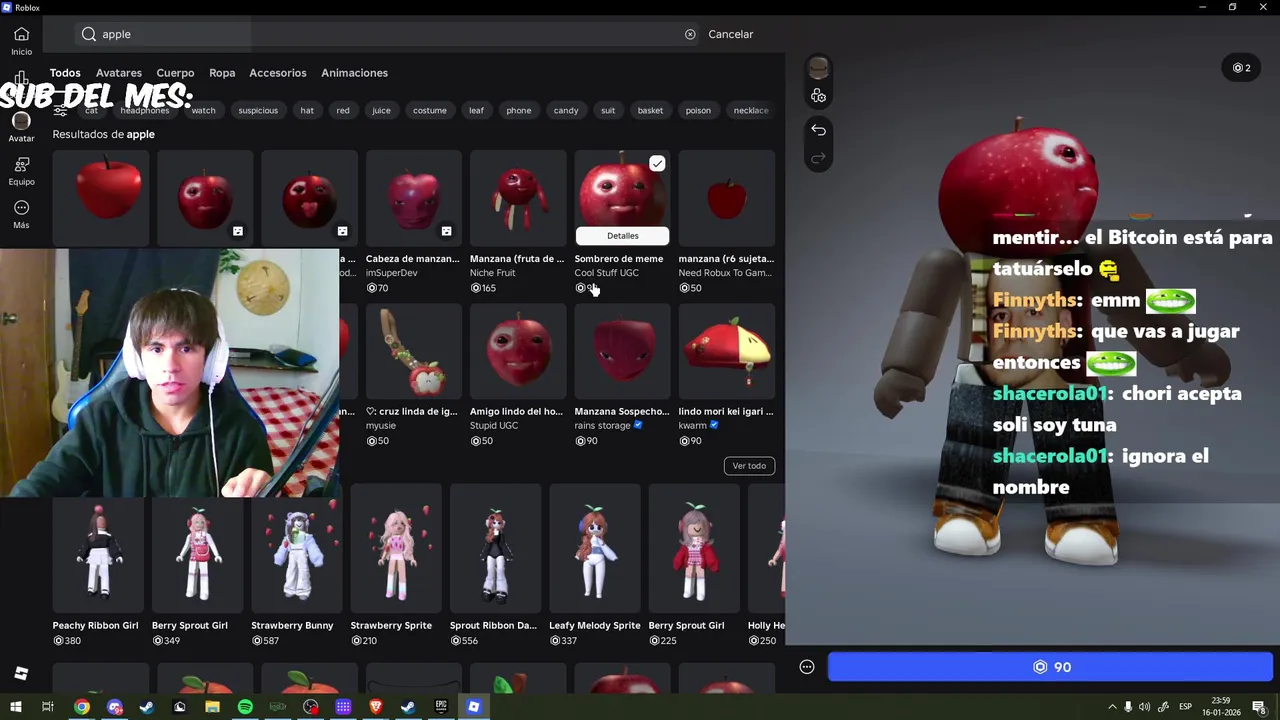The height and width of the screenshot is (720, 1280).
Task: Open the Avatar section in sidebar
Action: [x=21, y=127]
